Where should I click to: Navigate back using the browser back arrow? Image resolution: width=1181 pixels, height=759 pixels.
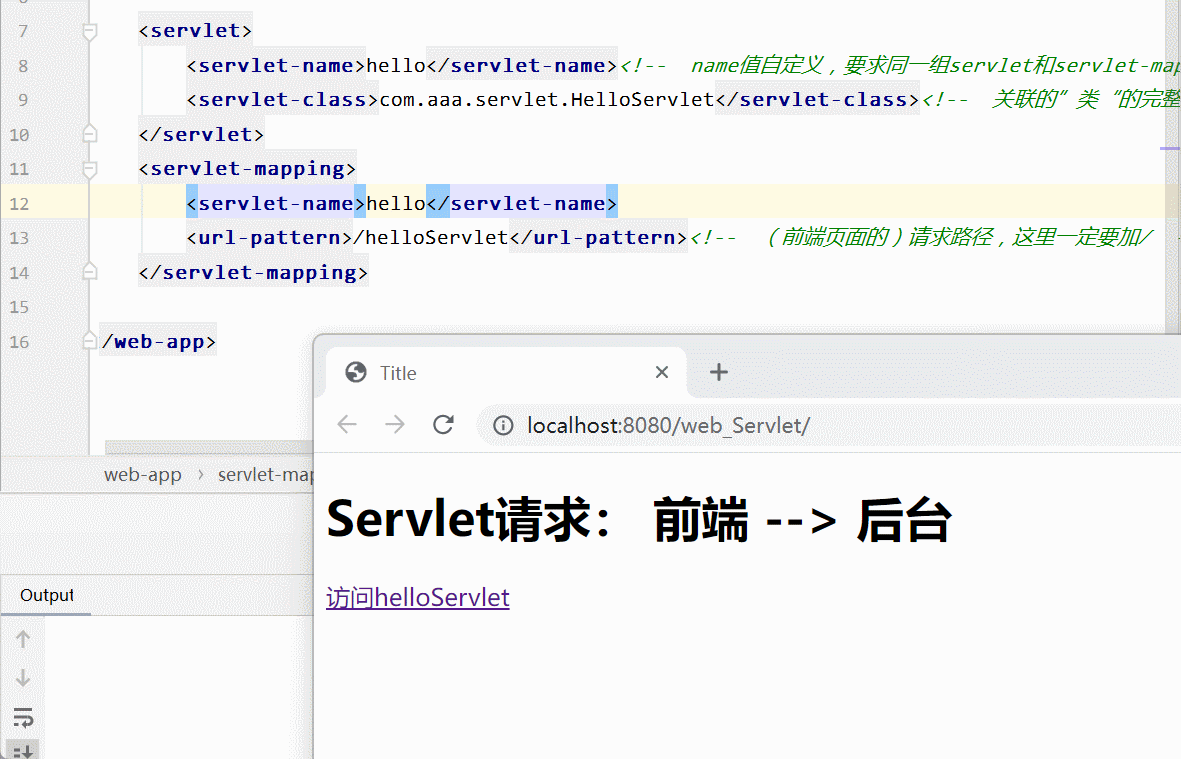(x=346, y=424)
